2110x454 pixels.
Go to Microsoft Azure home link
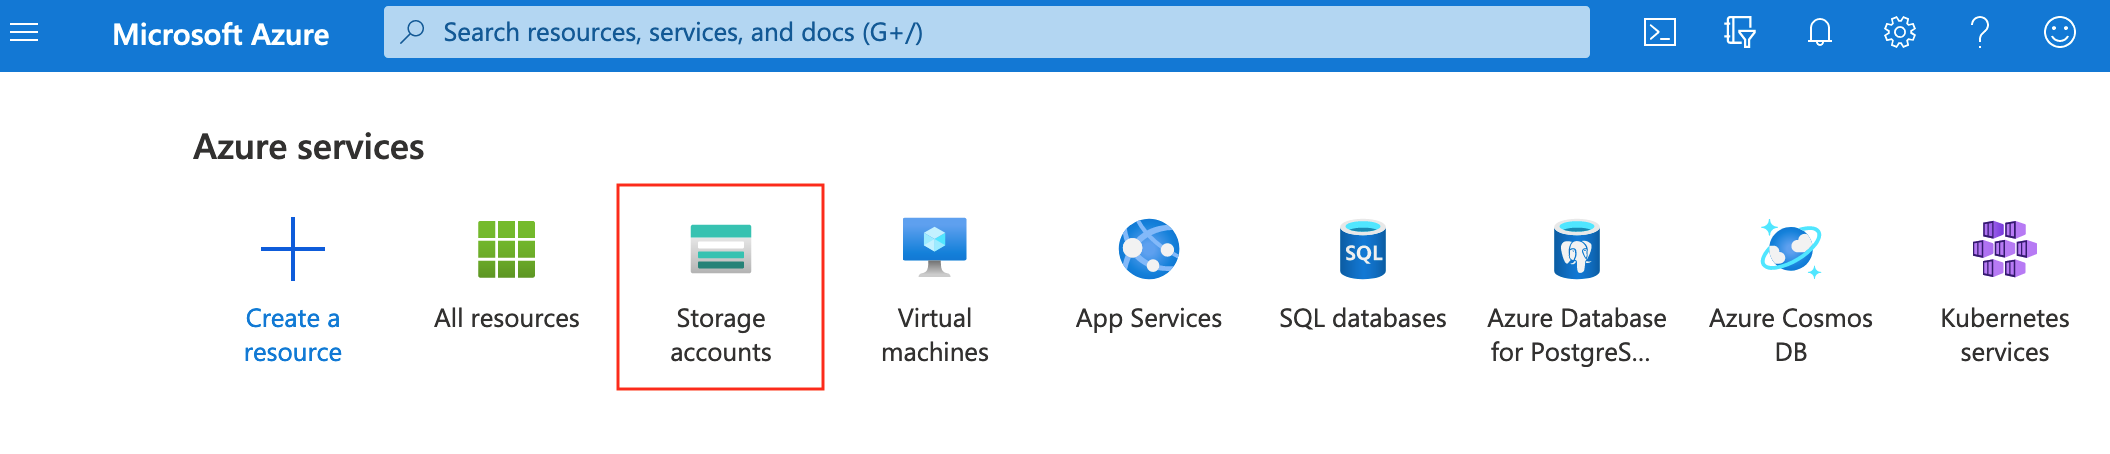(221, 34)
